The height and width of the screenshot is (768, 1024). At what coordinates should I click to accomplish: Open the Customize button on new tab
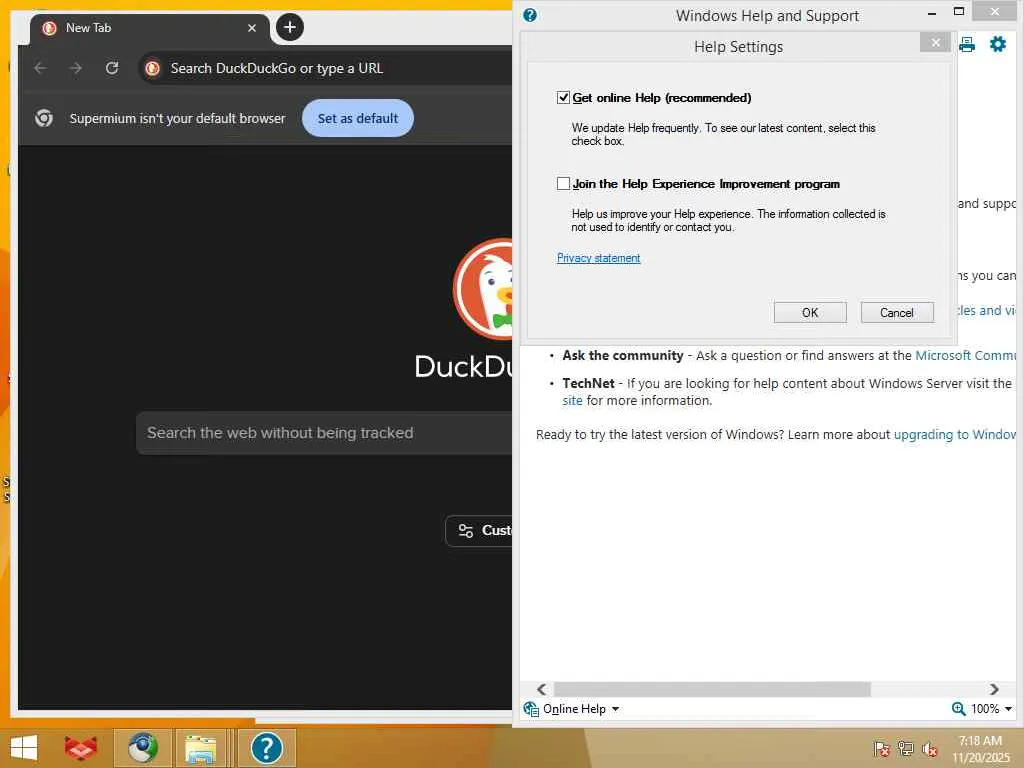coord(479,531)
